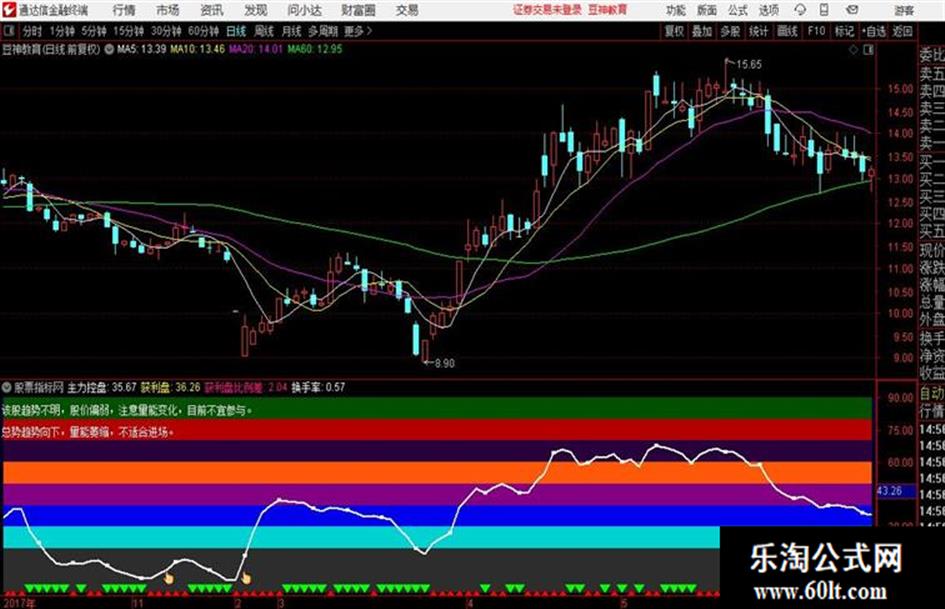Click the 标记 mark button

tap(844, 31)
